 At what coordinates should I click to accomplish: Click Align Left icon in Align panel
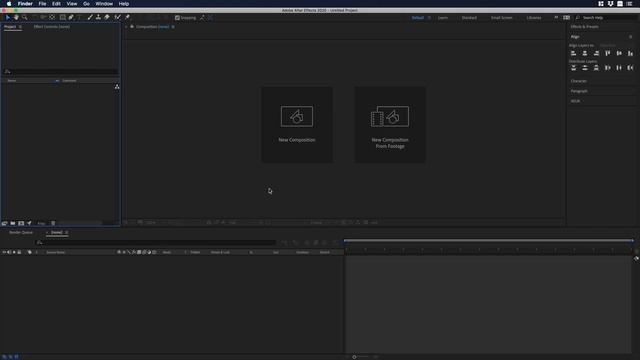573,53
